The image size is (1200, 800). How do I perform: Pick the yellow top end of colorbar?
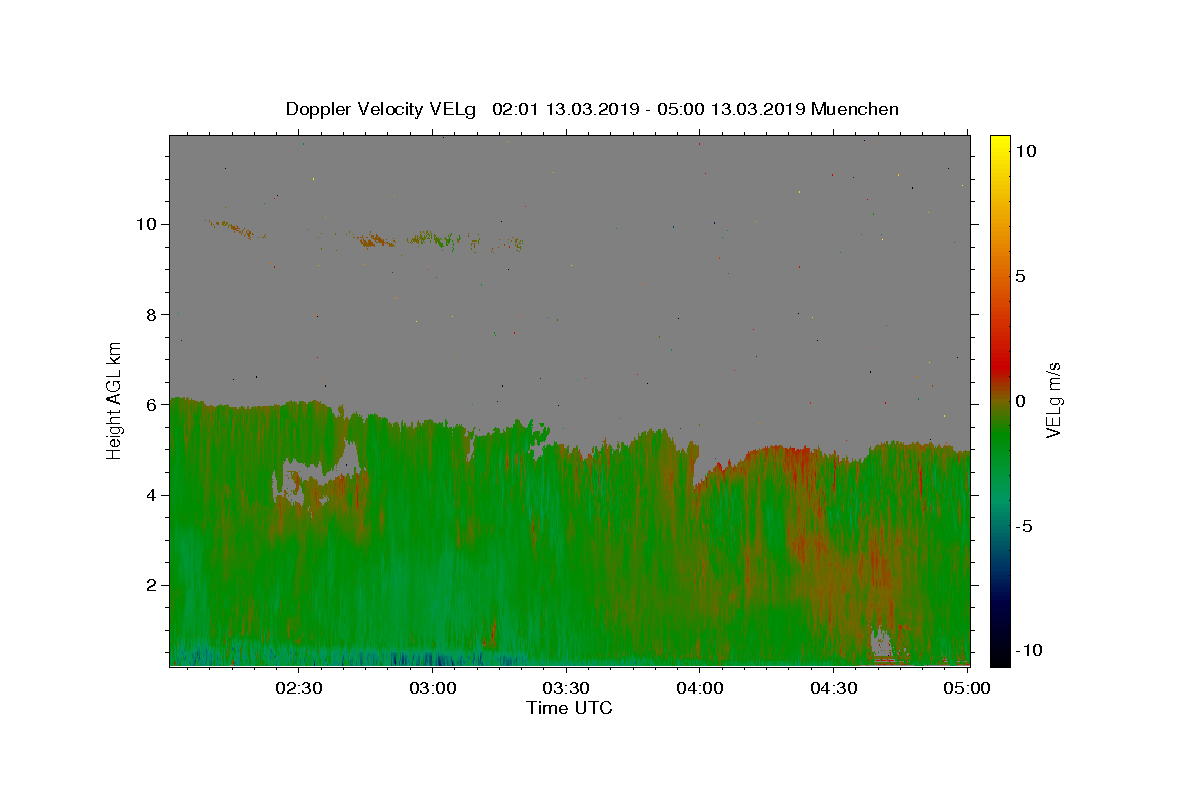click(1000, 142)
